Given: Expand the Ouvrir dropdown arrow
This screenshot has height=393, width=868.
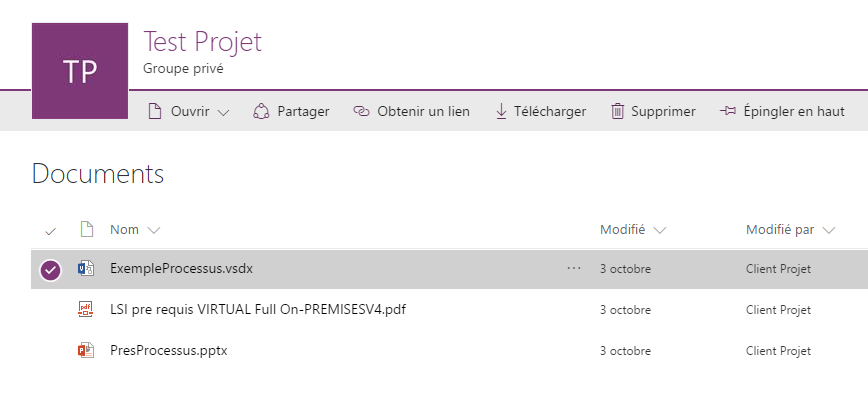Looking at the screenshot, I should pos(223,112).
